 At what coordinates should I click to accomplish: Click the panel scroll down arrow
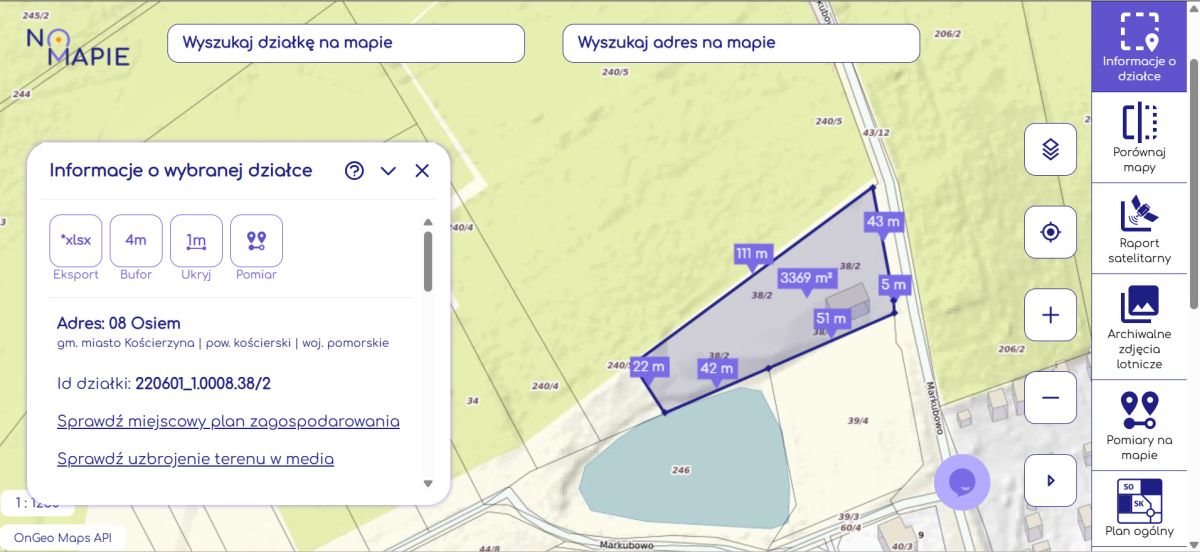tap(428, 483)
